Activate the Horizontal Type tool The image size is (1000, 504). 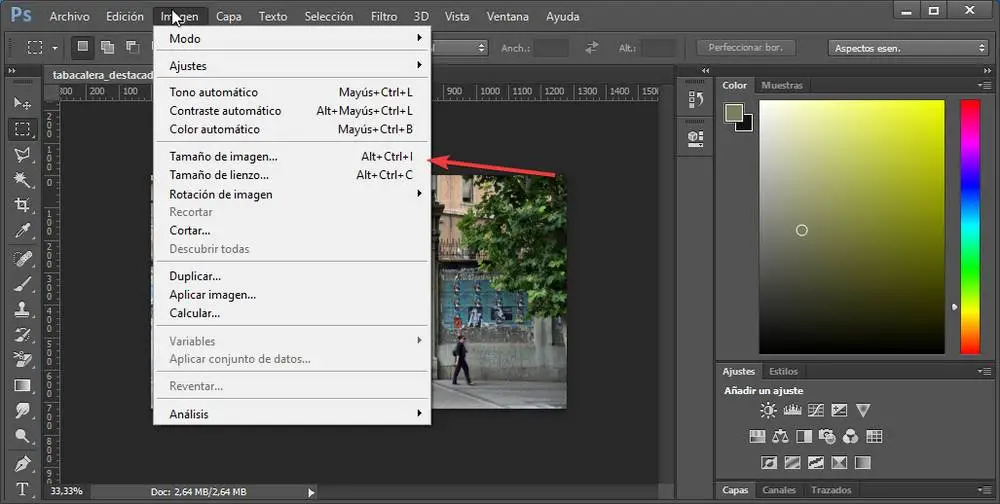coord(22,489)
